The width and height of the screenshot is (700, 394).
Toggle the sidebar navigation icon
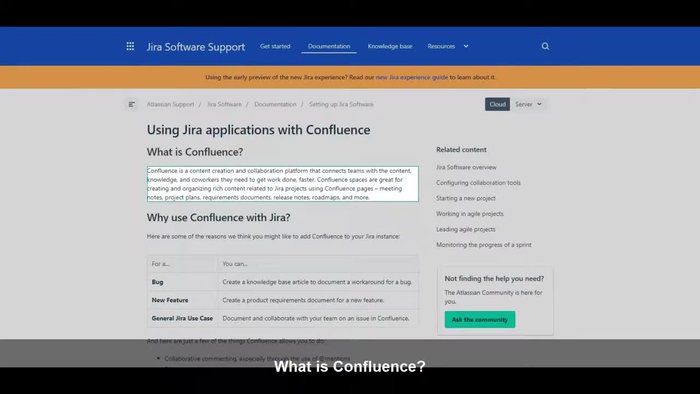[131, 104]
